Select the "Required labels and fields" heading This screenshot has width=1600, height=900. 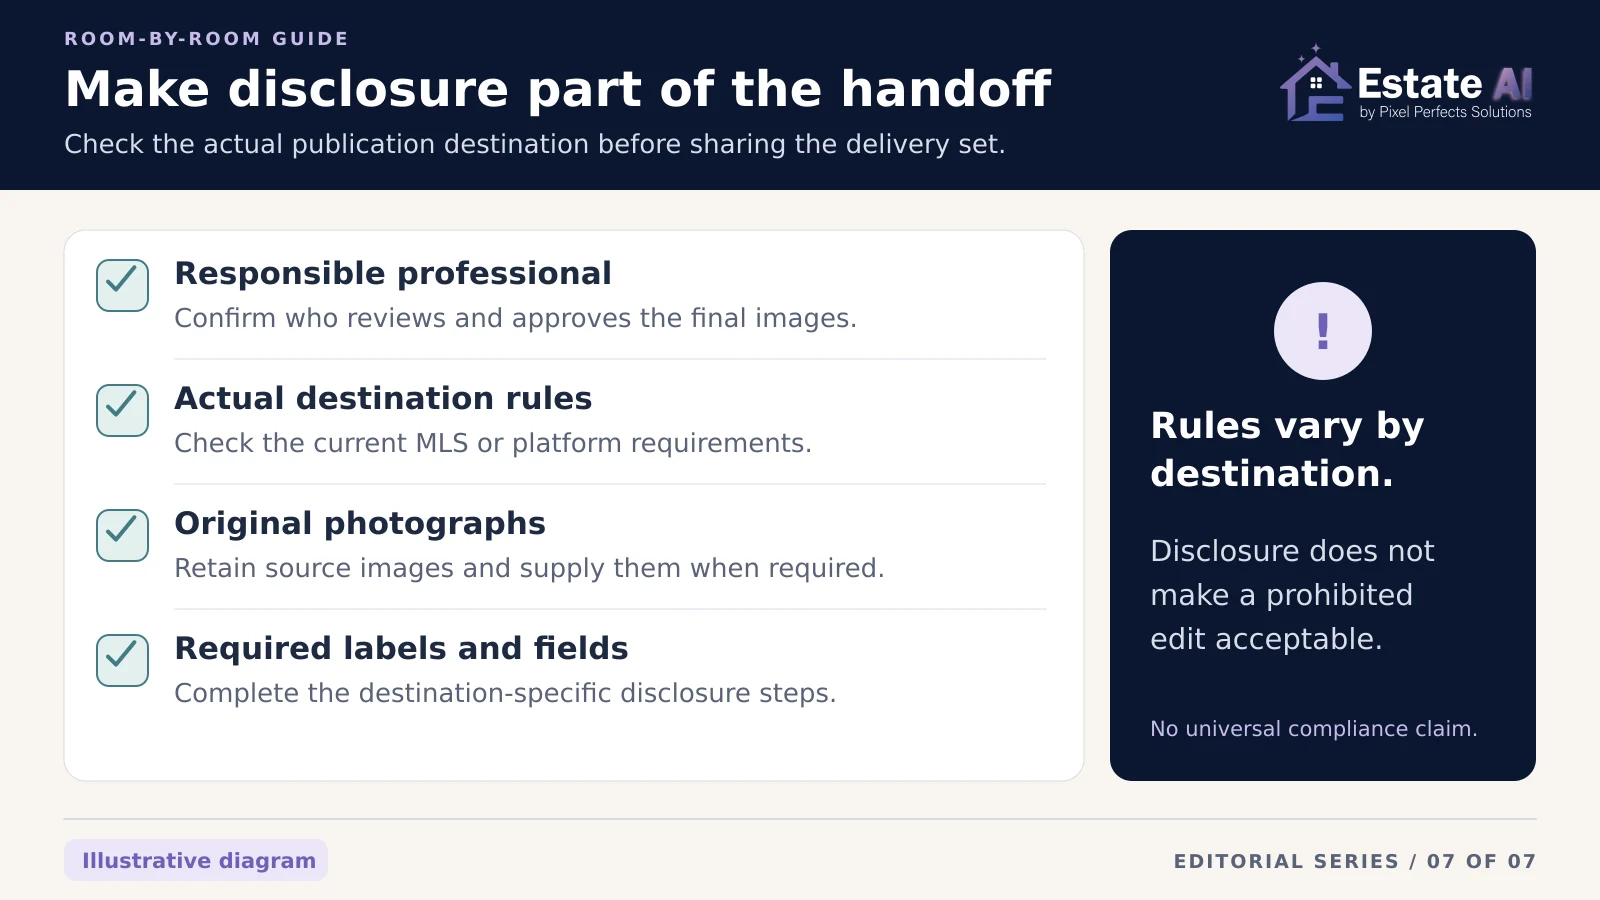click(401, 648)
